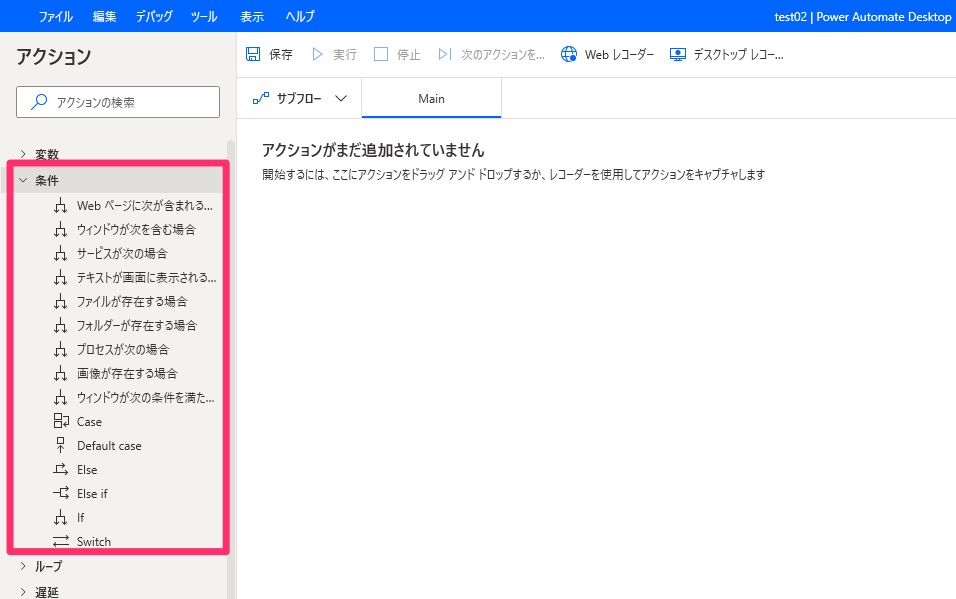Click the サブフロー label text
Viewport: 956px width, 599px height.
pyautogui.click(x=299, y=98)
